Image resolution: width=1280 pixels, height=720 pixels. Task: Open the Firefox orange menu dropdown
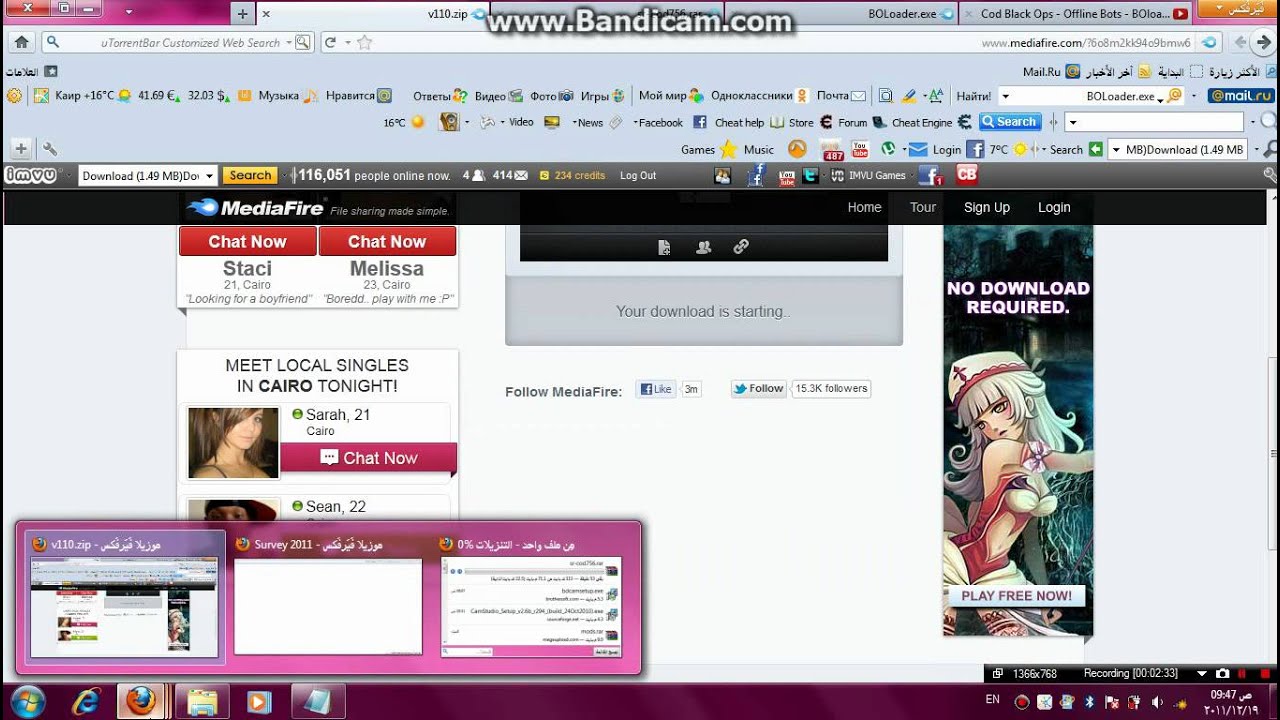tap(1237, 9)
